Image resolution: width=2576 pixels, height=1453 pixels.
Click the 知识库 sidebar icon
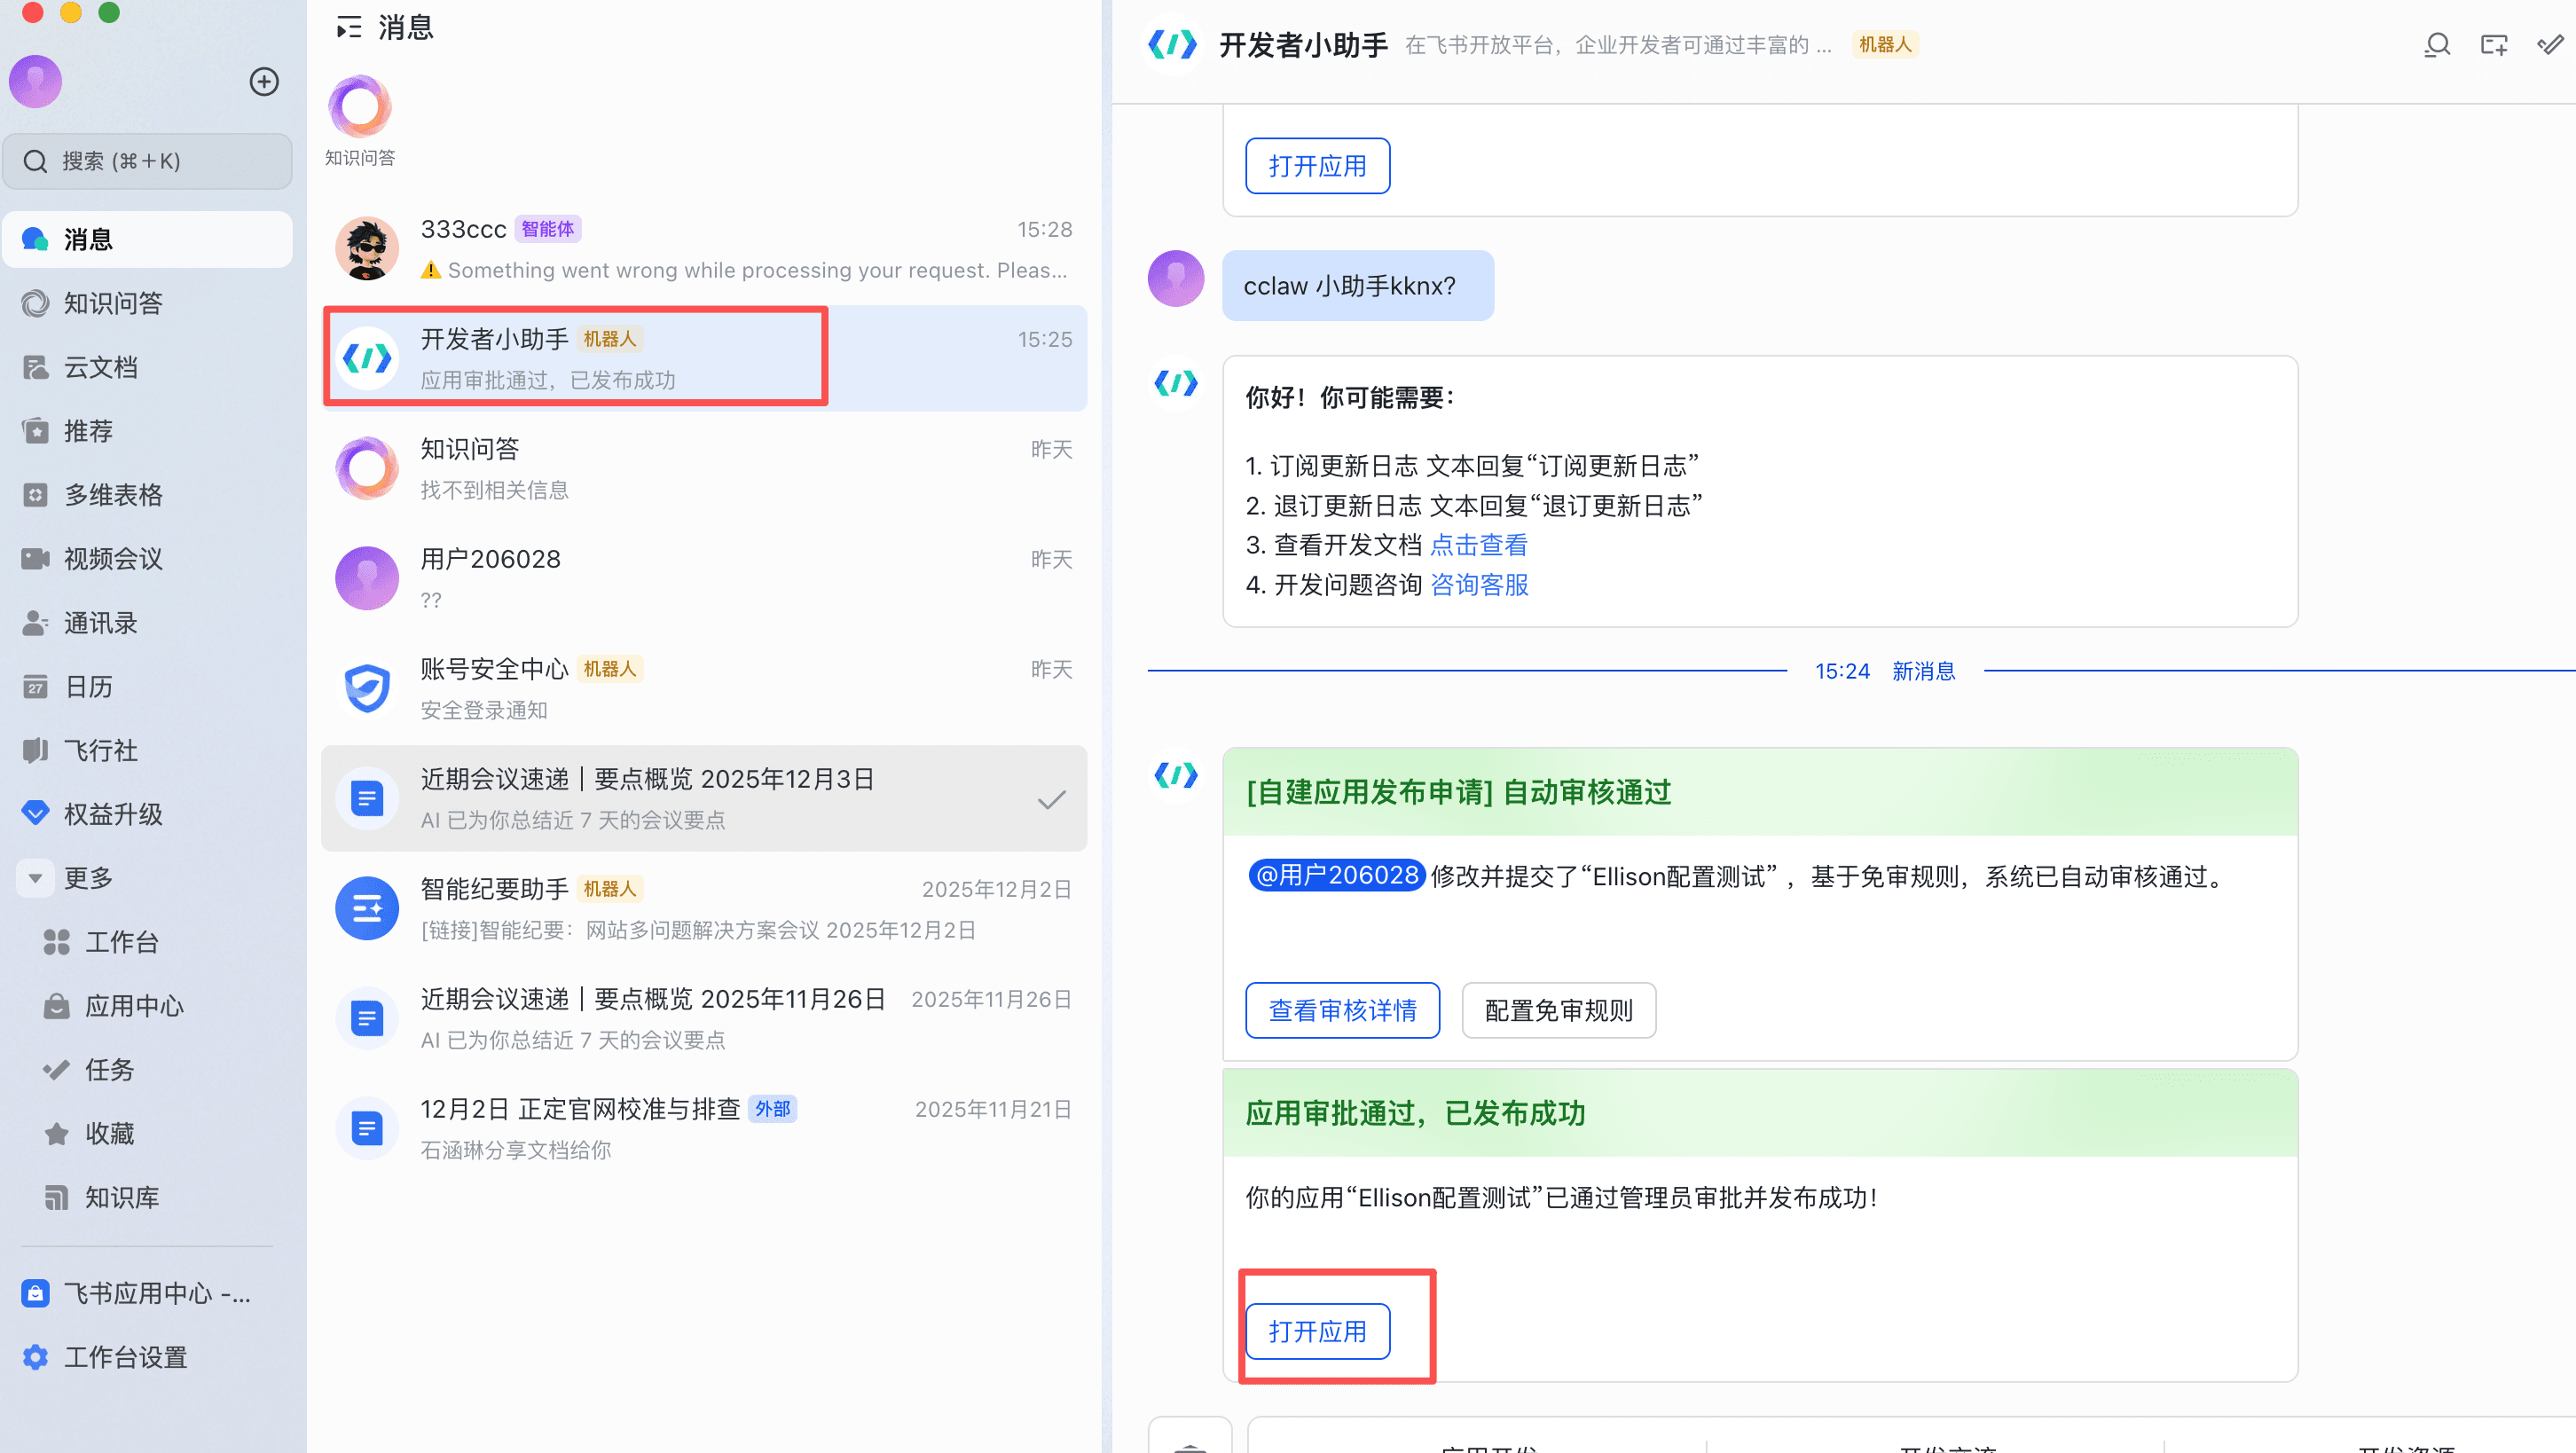coord(57,1198)
